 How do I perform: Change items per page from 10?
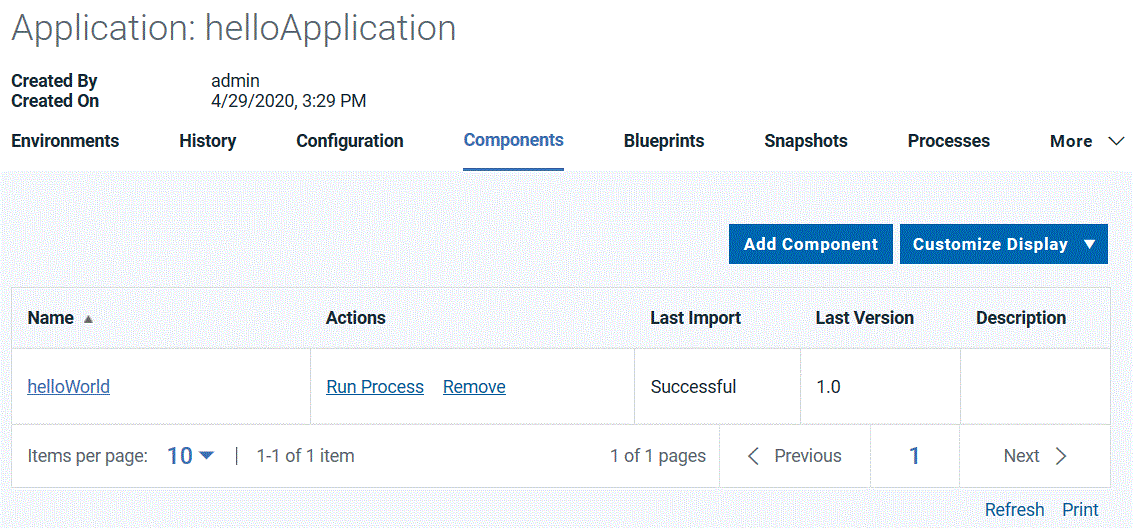pyautogui.click(x=190, y=456)
